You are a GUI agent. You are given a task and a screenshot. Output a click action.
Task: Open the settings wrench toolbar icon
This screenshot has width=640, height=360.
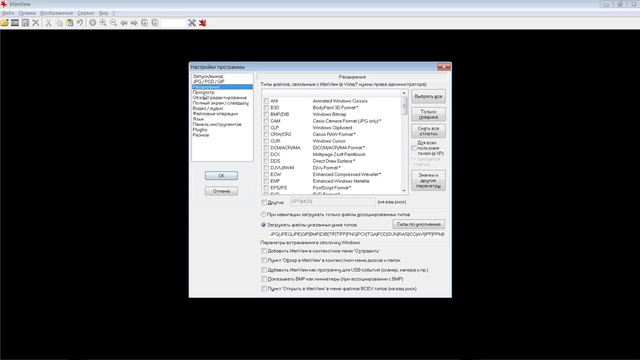point(192,23)
